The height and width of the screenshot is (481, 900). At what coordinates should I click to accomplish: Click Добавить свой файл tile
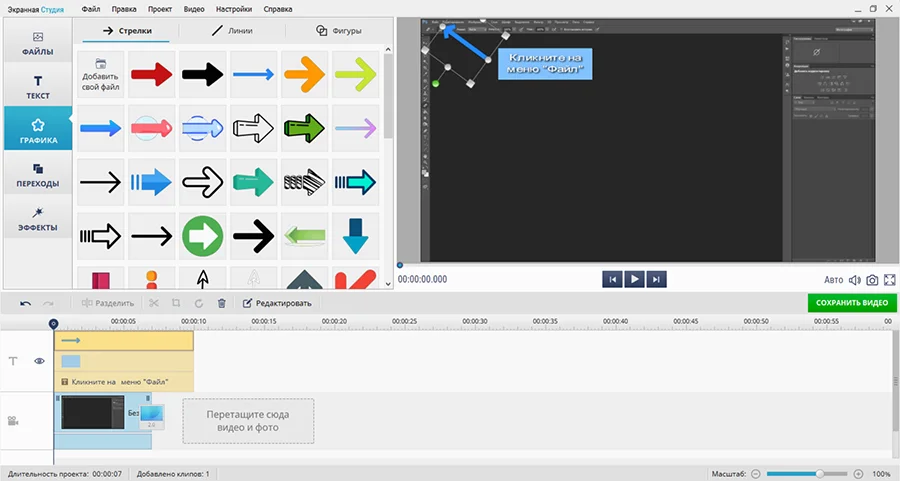98,73
